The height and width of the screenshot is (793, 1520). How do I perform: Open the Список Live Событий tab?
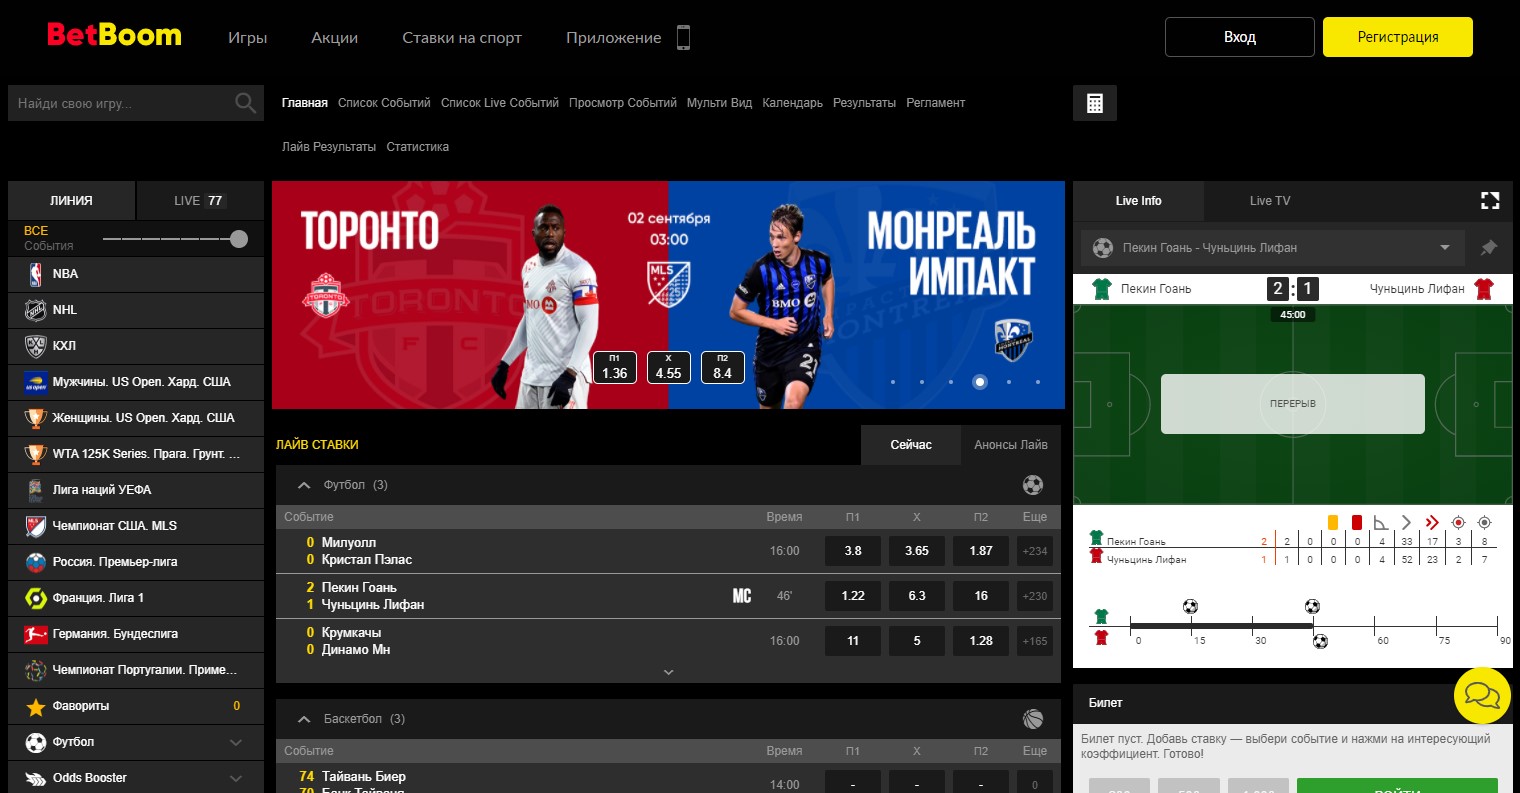point(500,103)
